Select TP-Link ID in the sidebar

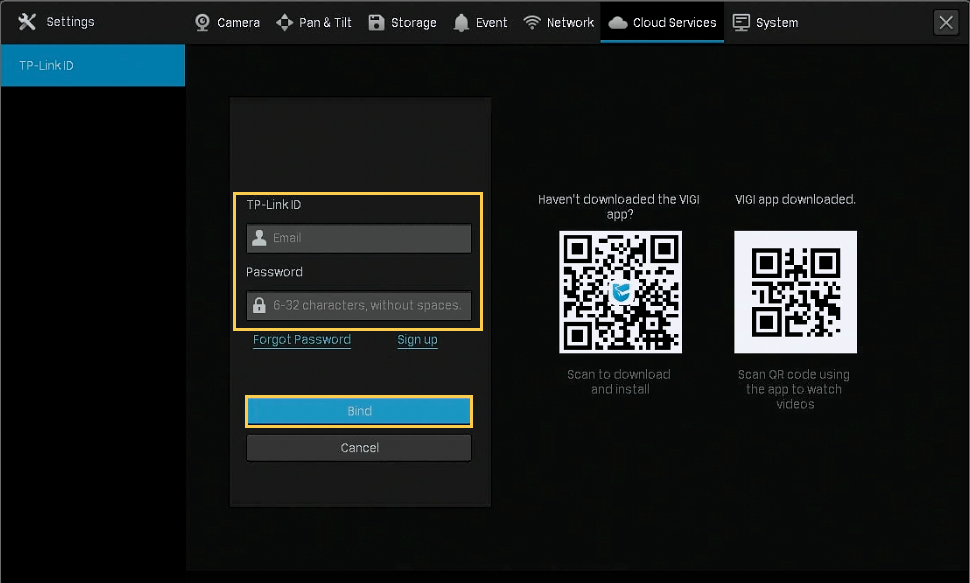coord(93,65)
